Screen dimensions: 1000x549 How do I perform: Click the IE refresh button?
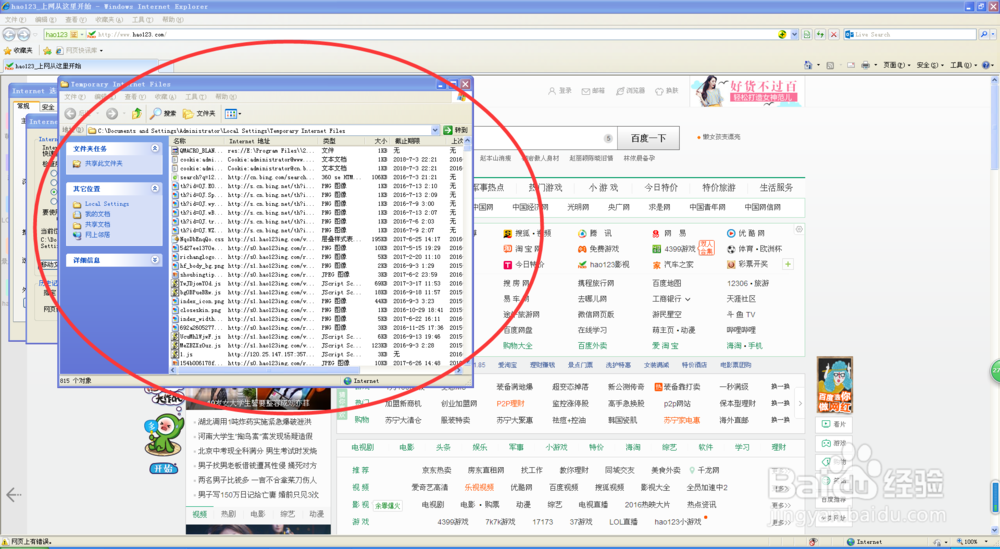coord(820,34)
